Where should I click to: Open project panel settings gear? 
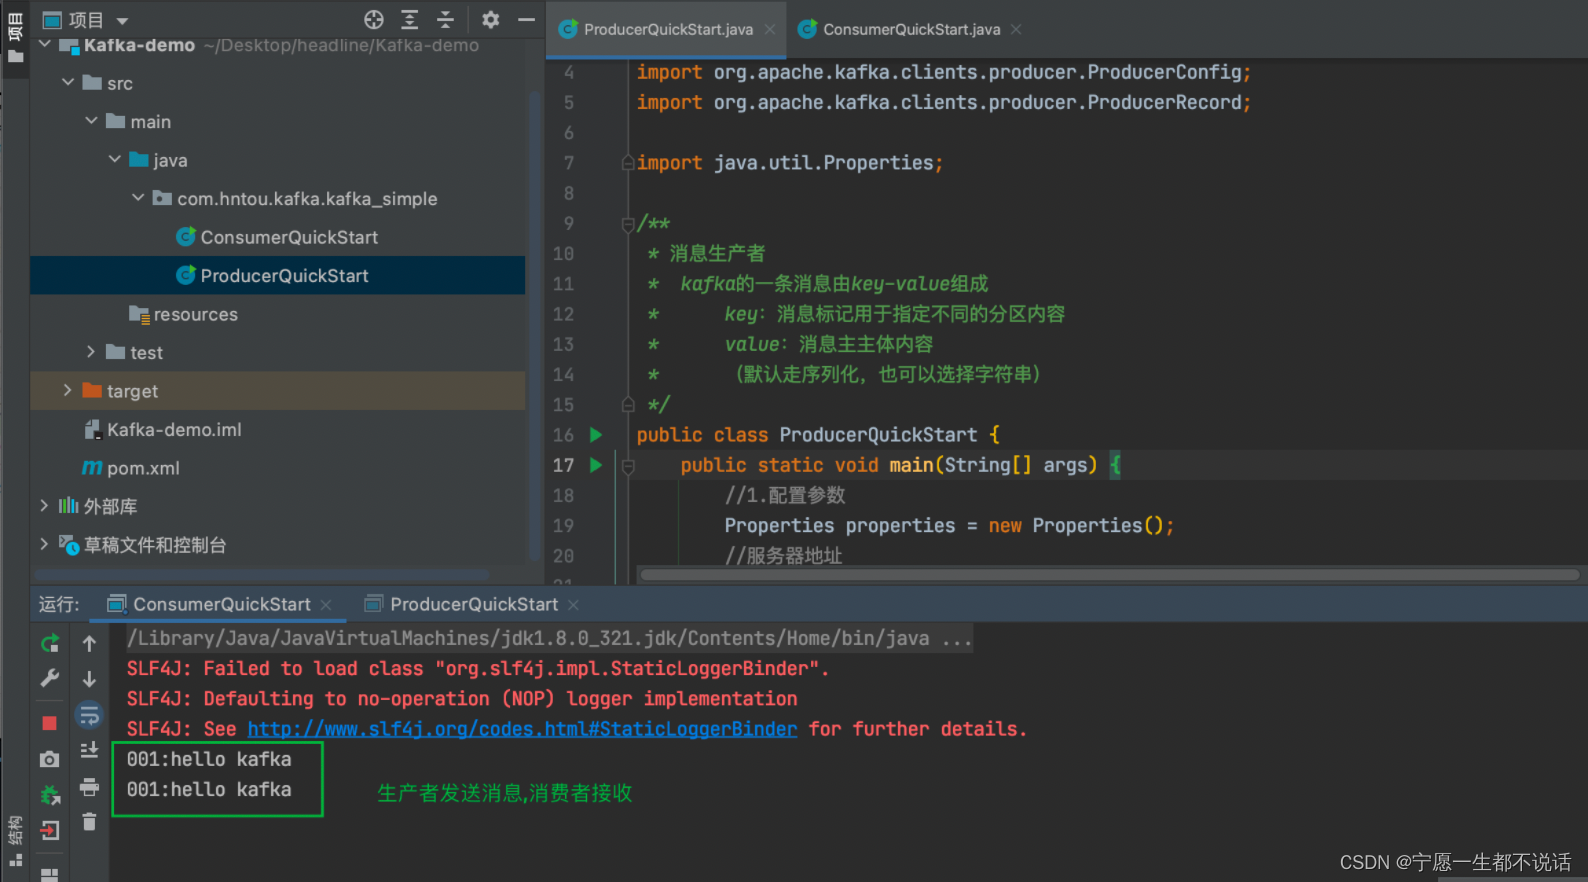490,19
